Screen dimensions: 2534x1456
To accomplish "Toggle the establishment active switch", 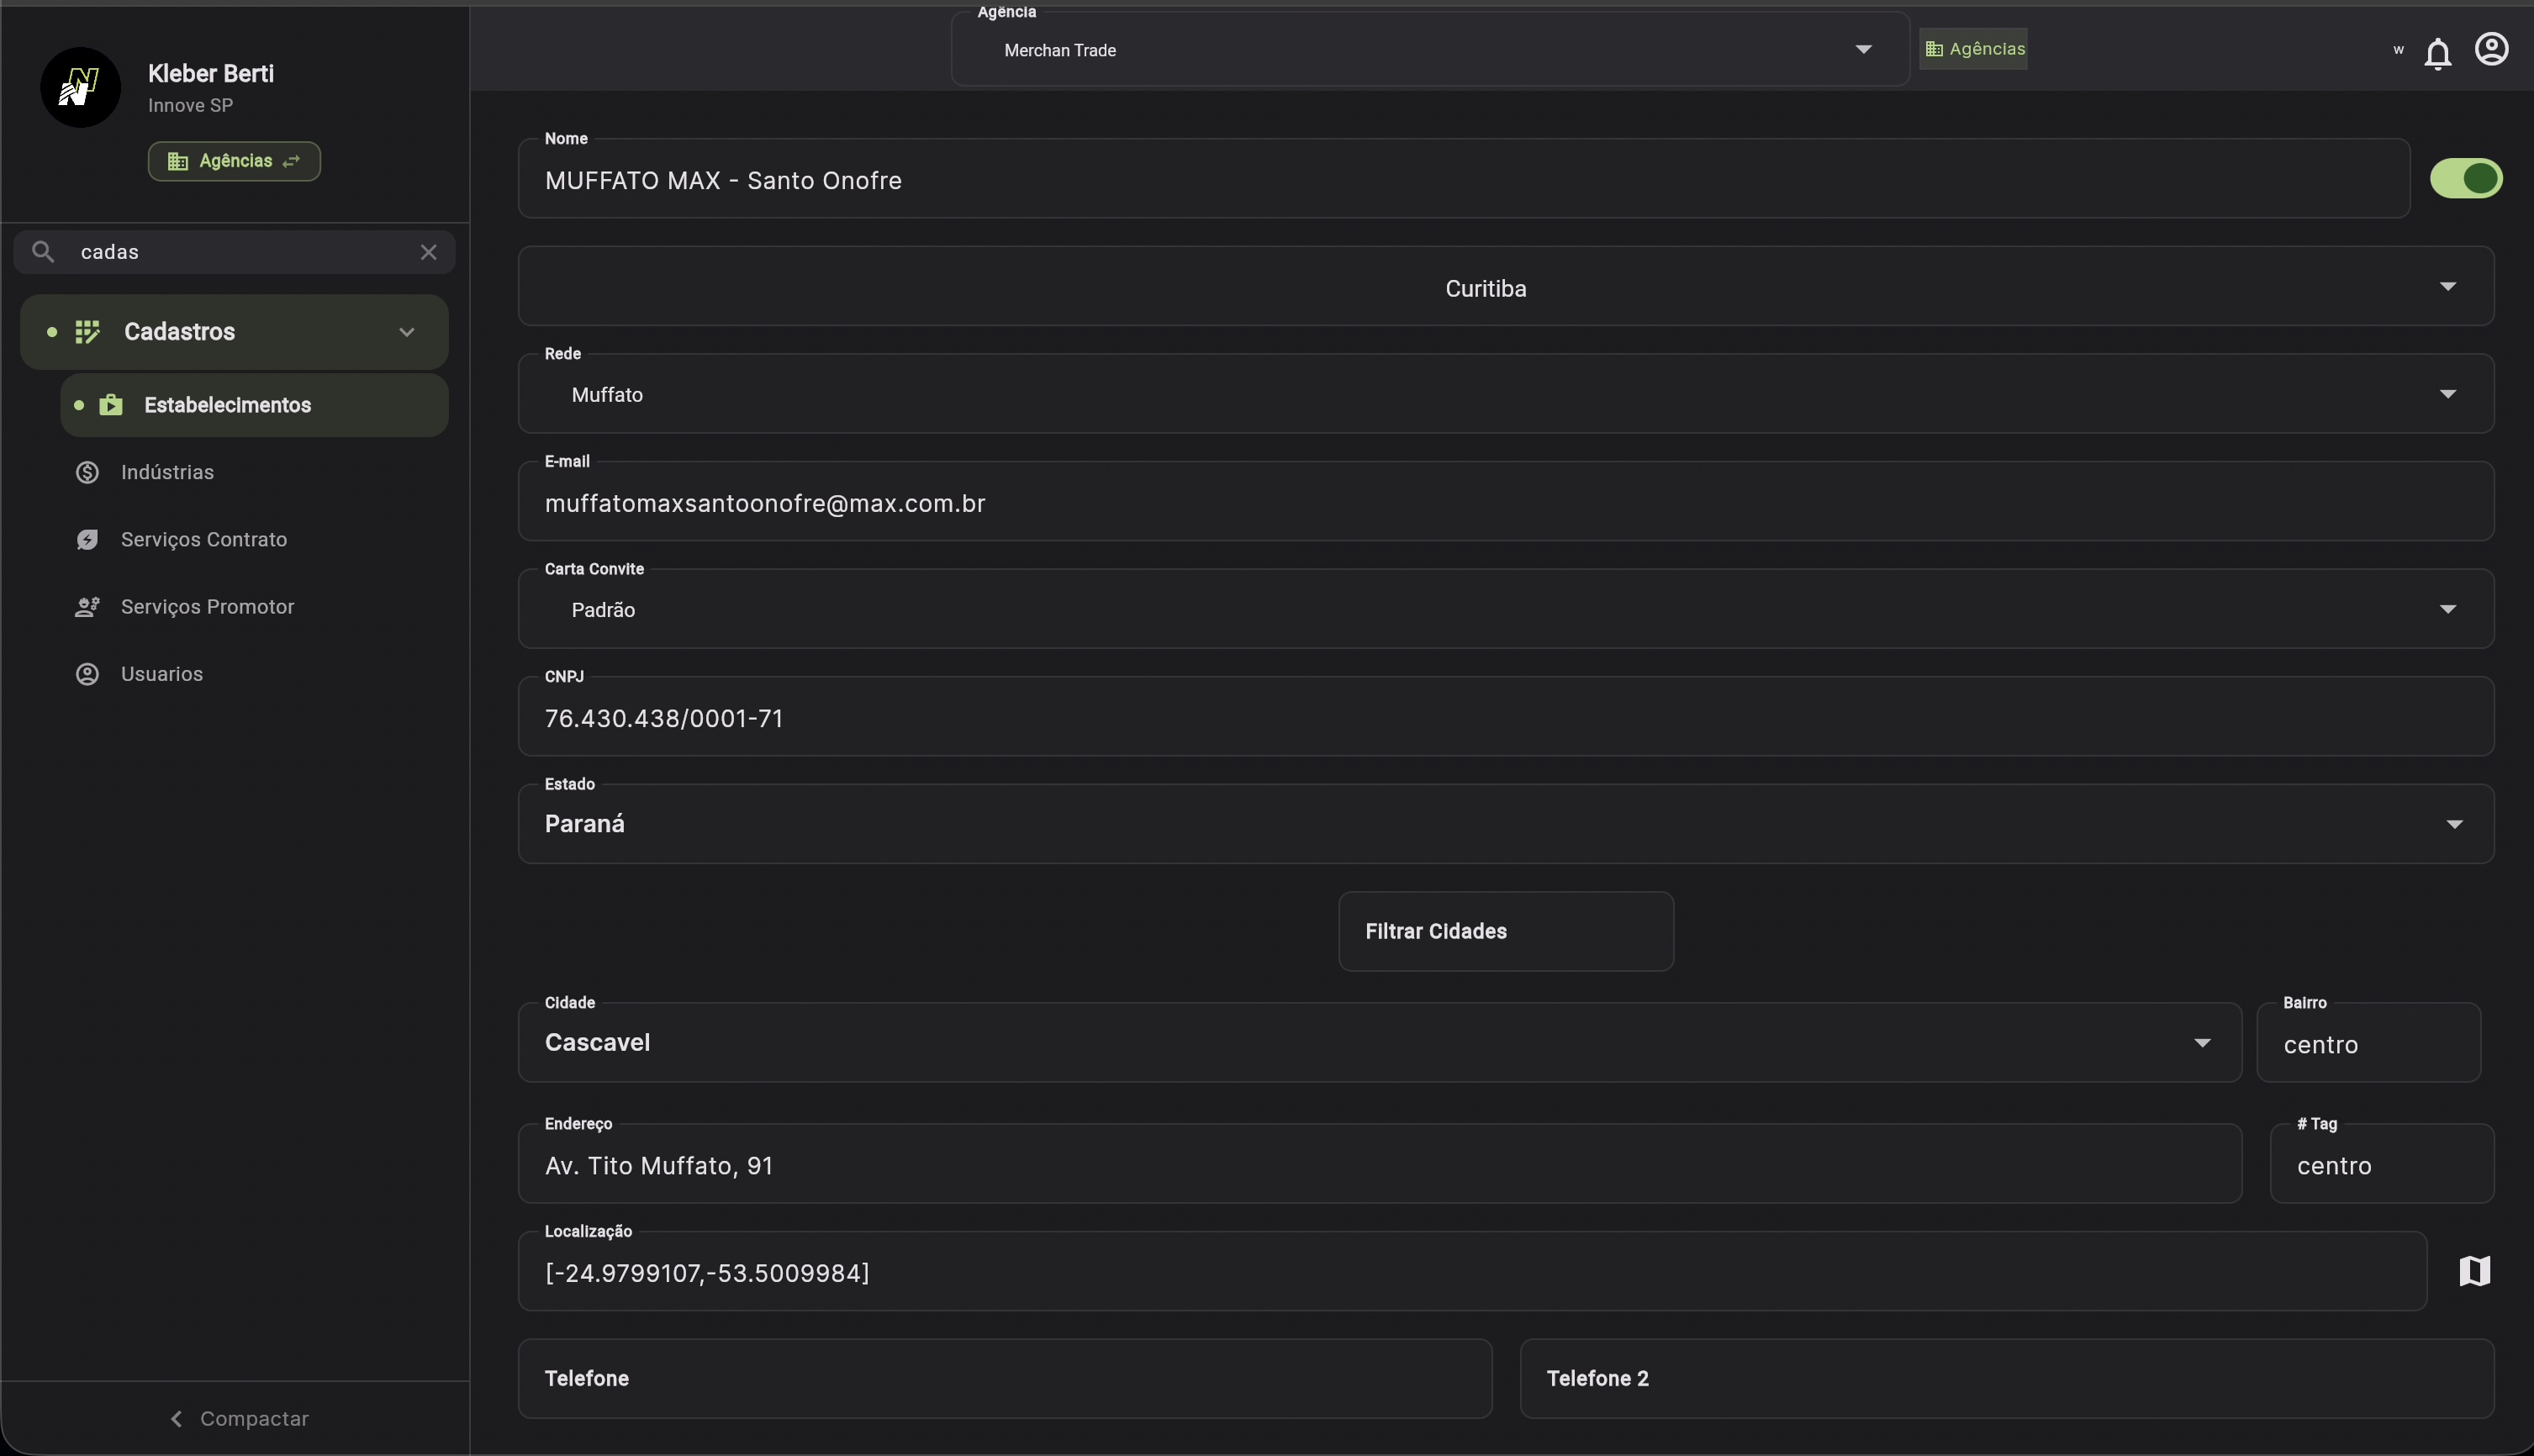I will click(x=2465, y=179).
